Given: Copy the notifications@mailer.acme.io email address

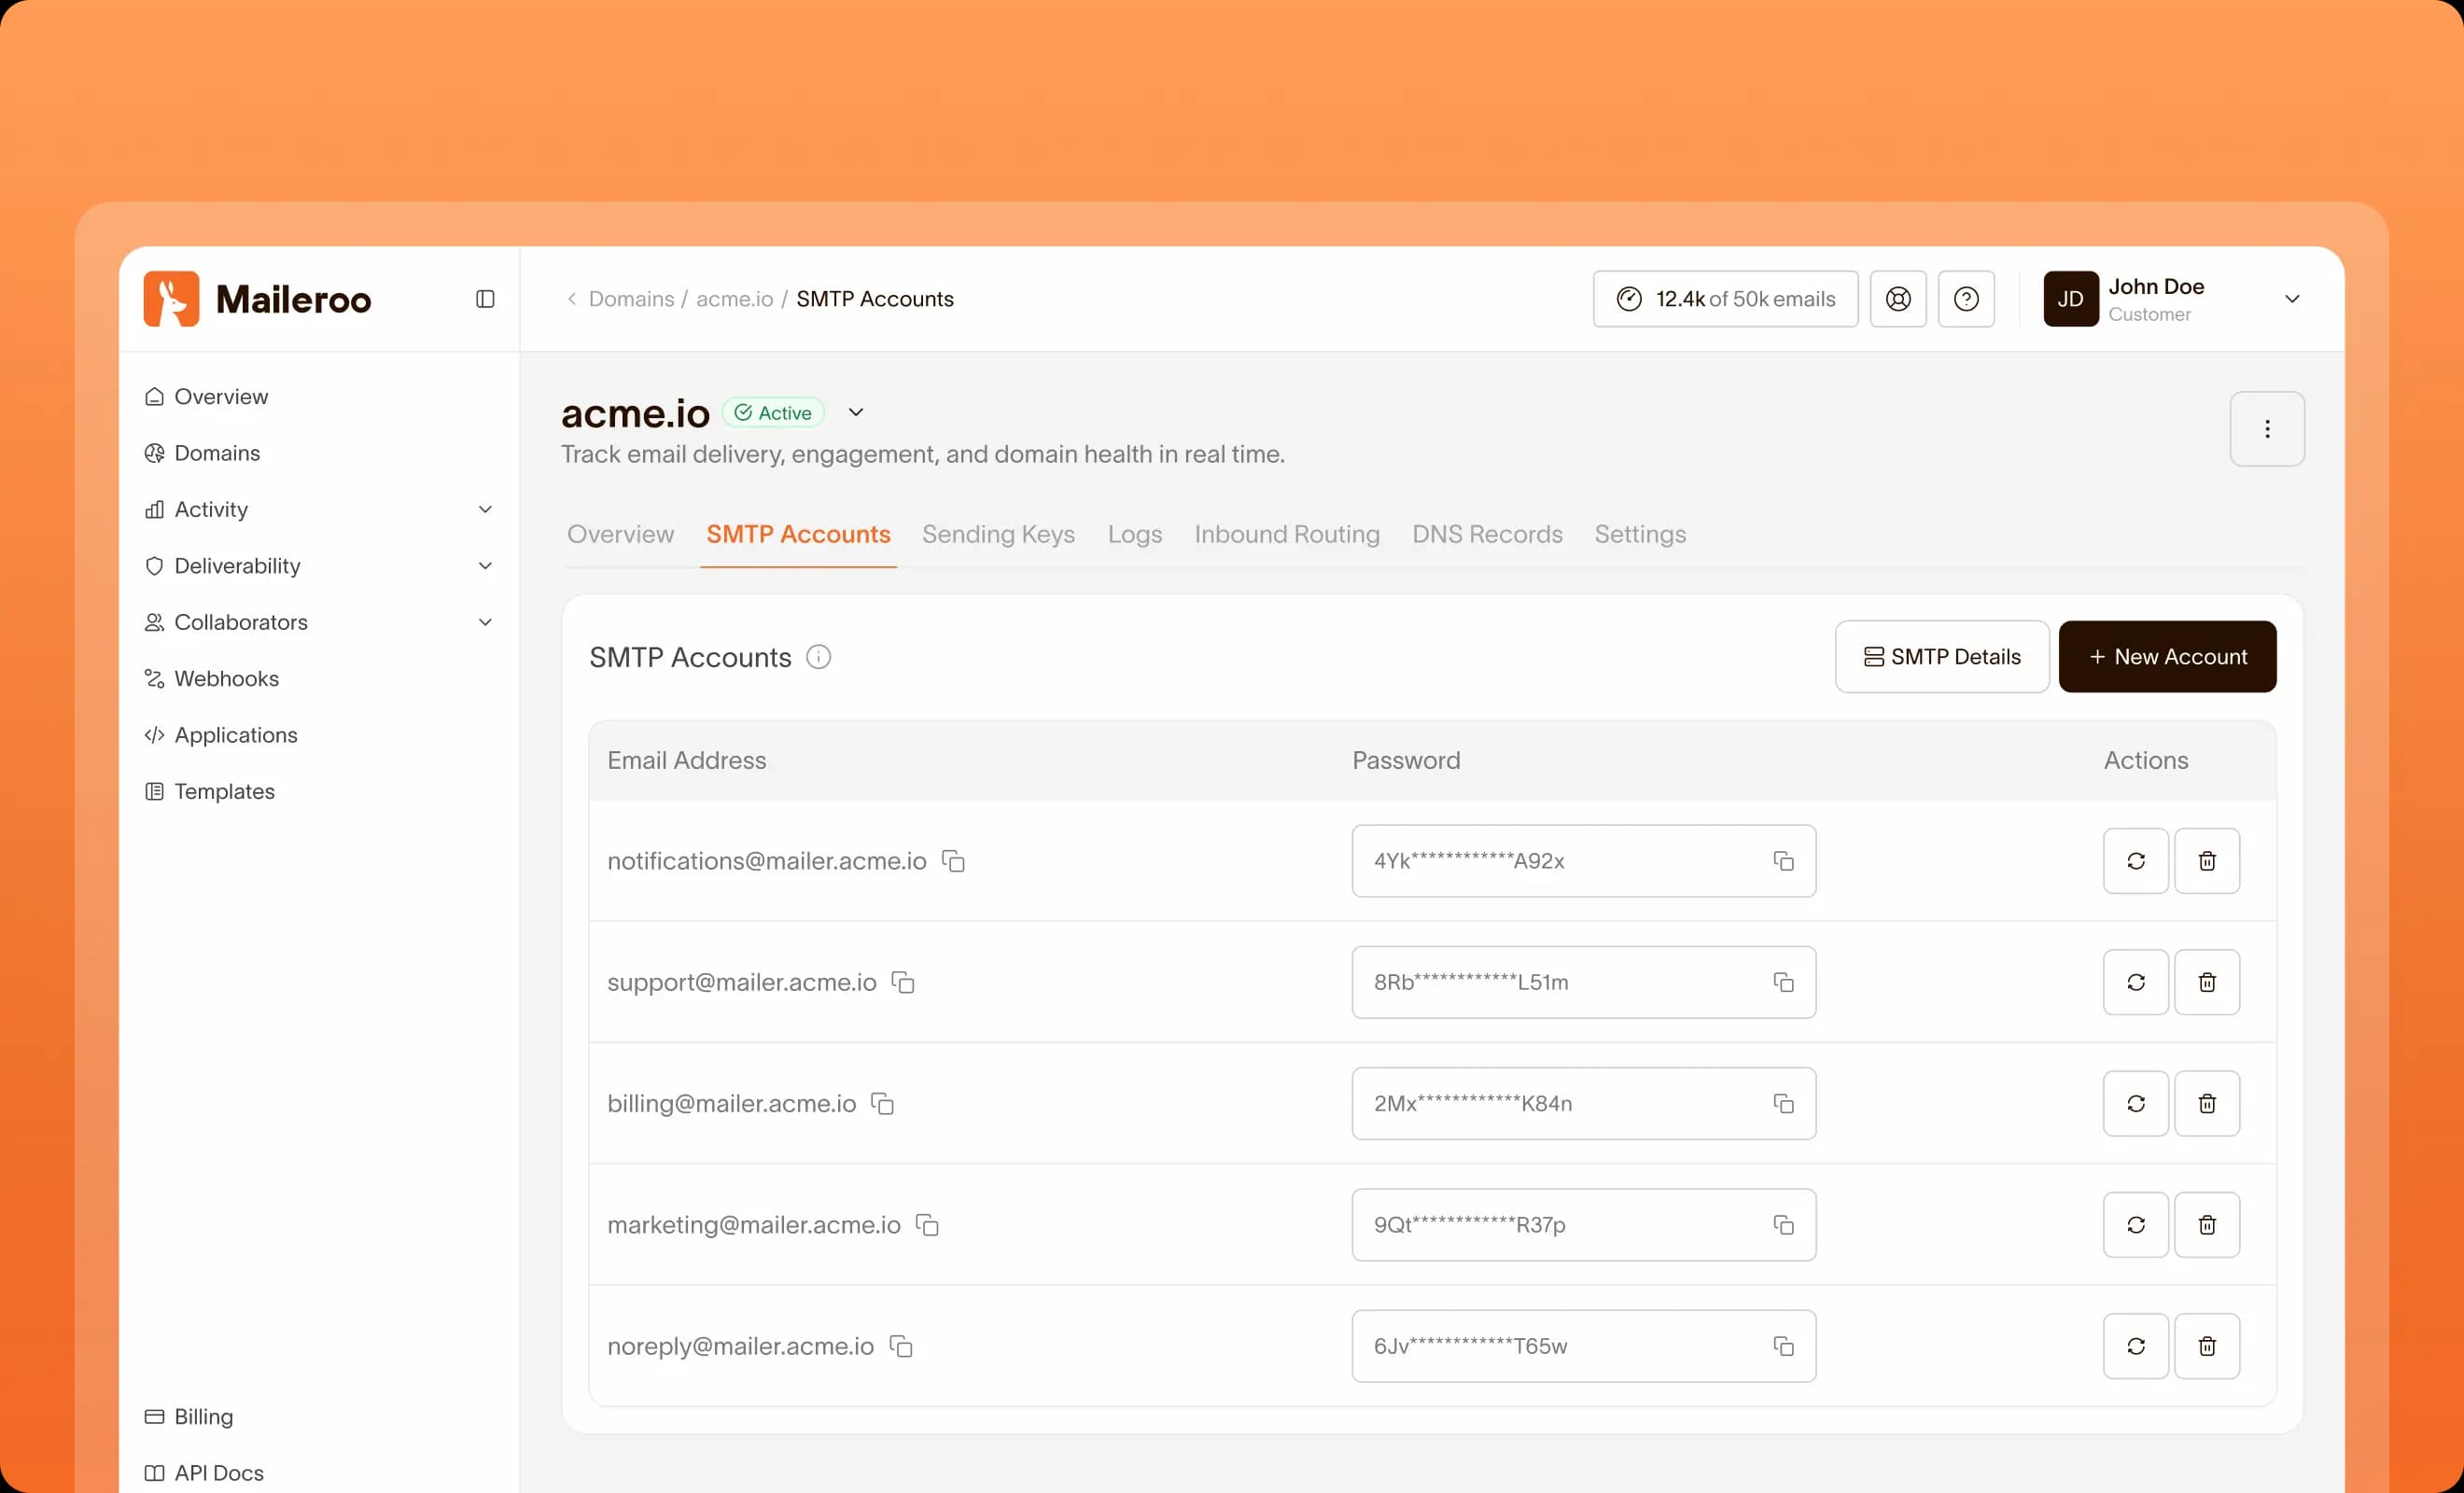Looking at the screenshot, I should coord(954,861).
